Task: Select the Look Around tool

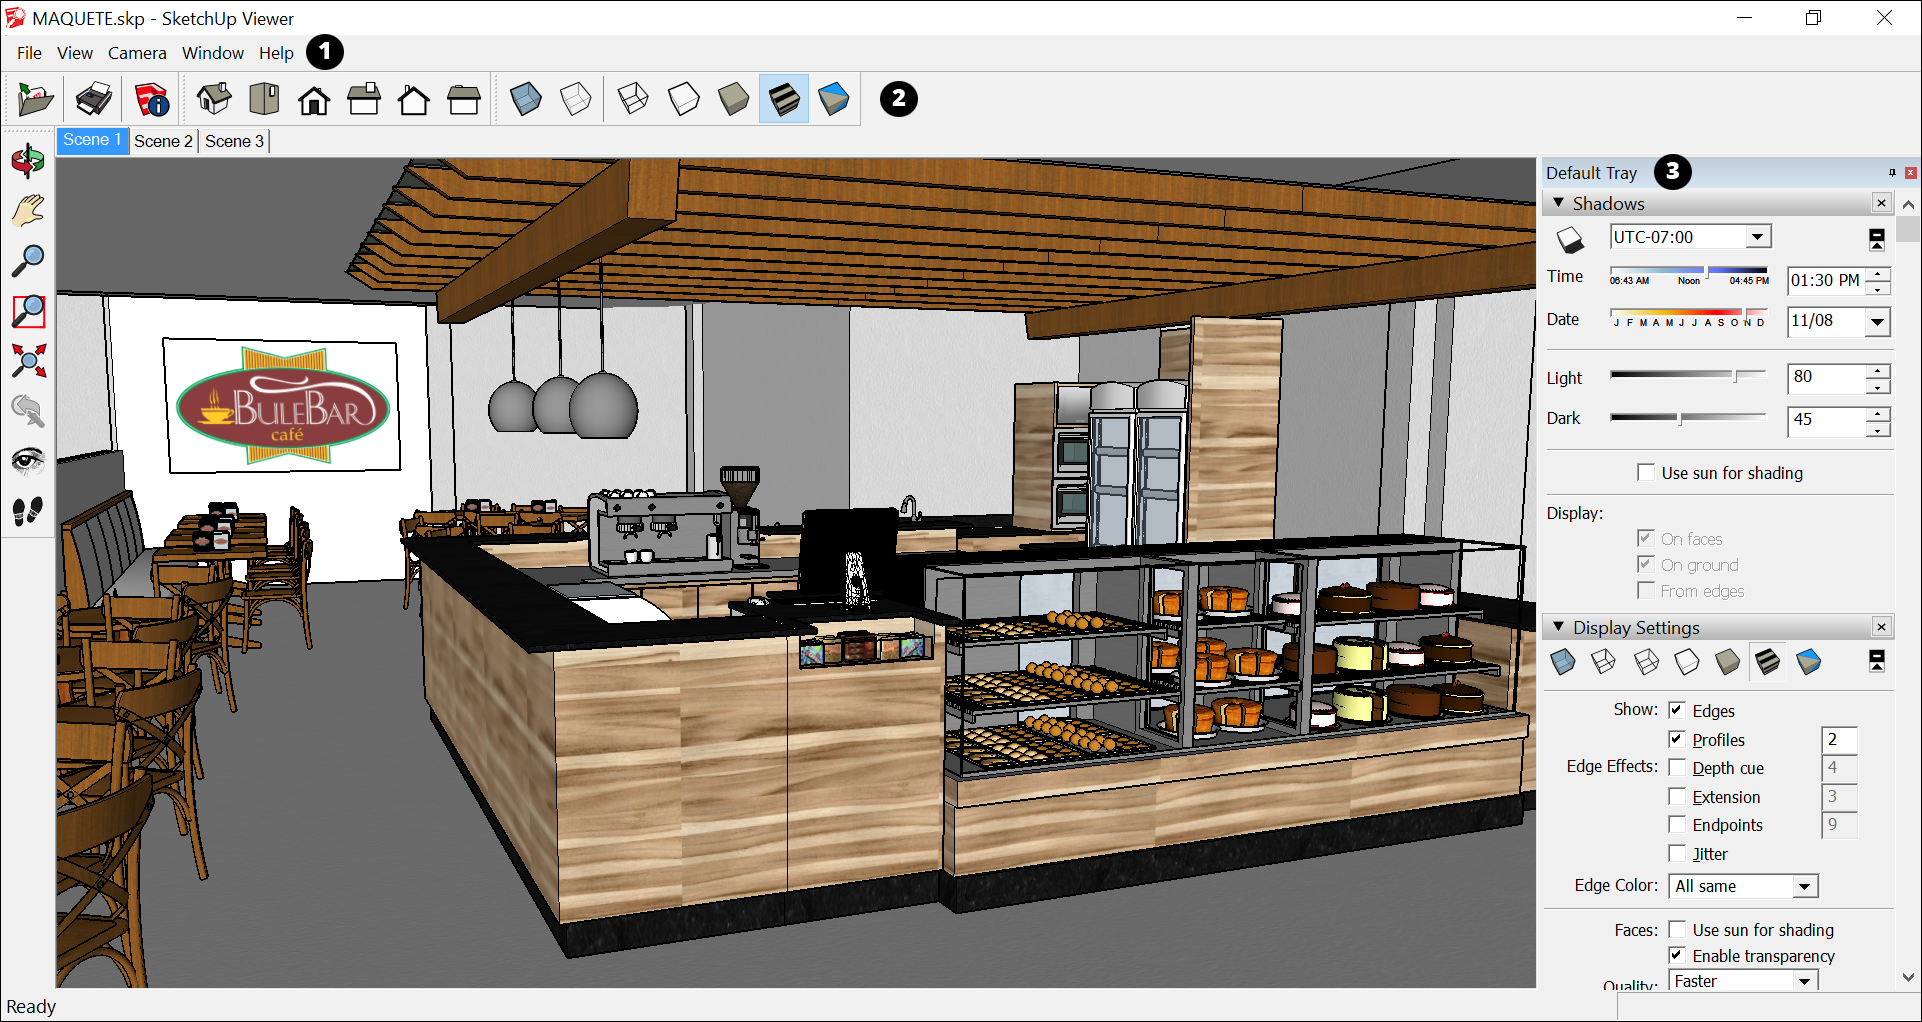Action: click(28, 461)
